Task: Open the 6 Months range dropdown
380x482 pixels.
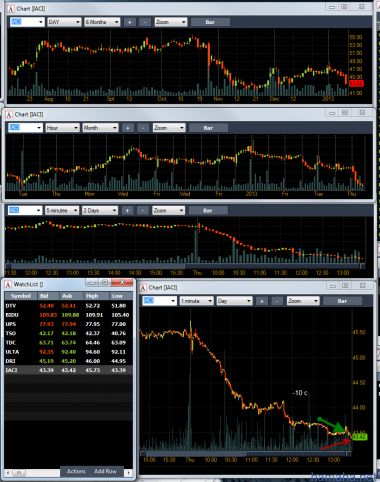Action: 102,22
